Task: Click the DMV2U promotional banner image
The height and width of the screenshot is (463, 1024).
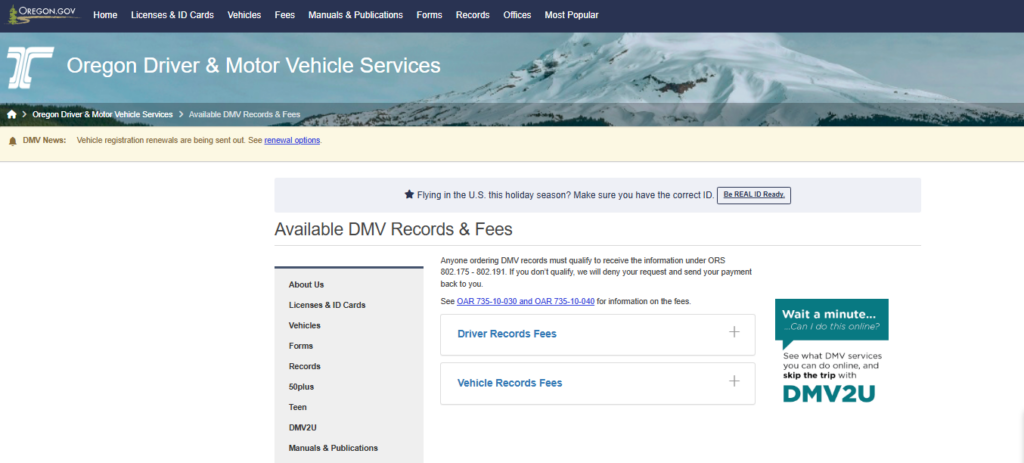Action: 831,351
